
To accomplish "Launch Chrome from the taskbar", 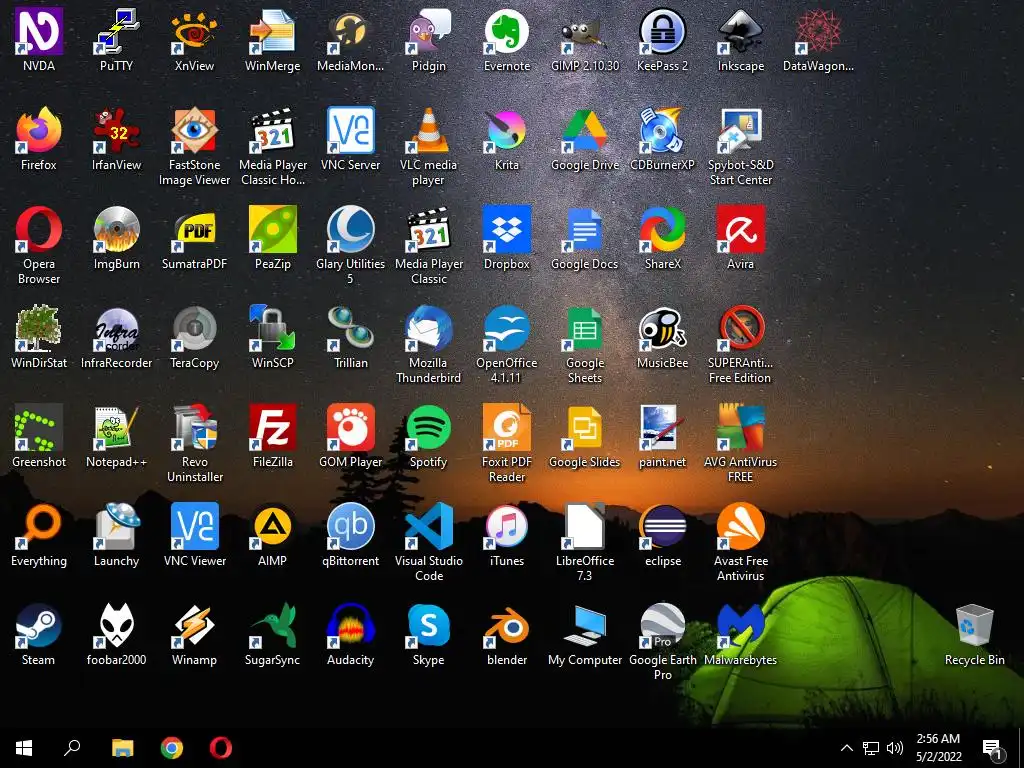I will [172, 748].
